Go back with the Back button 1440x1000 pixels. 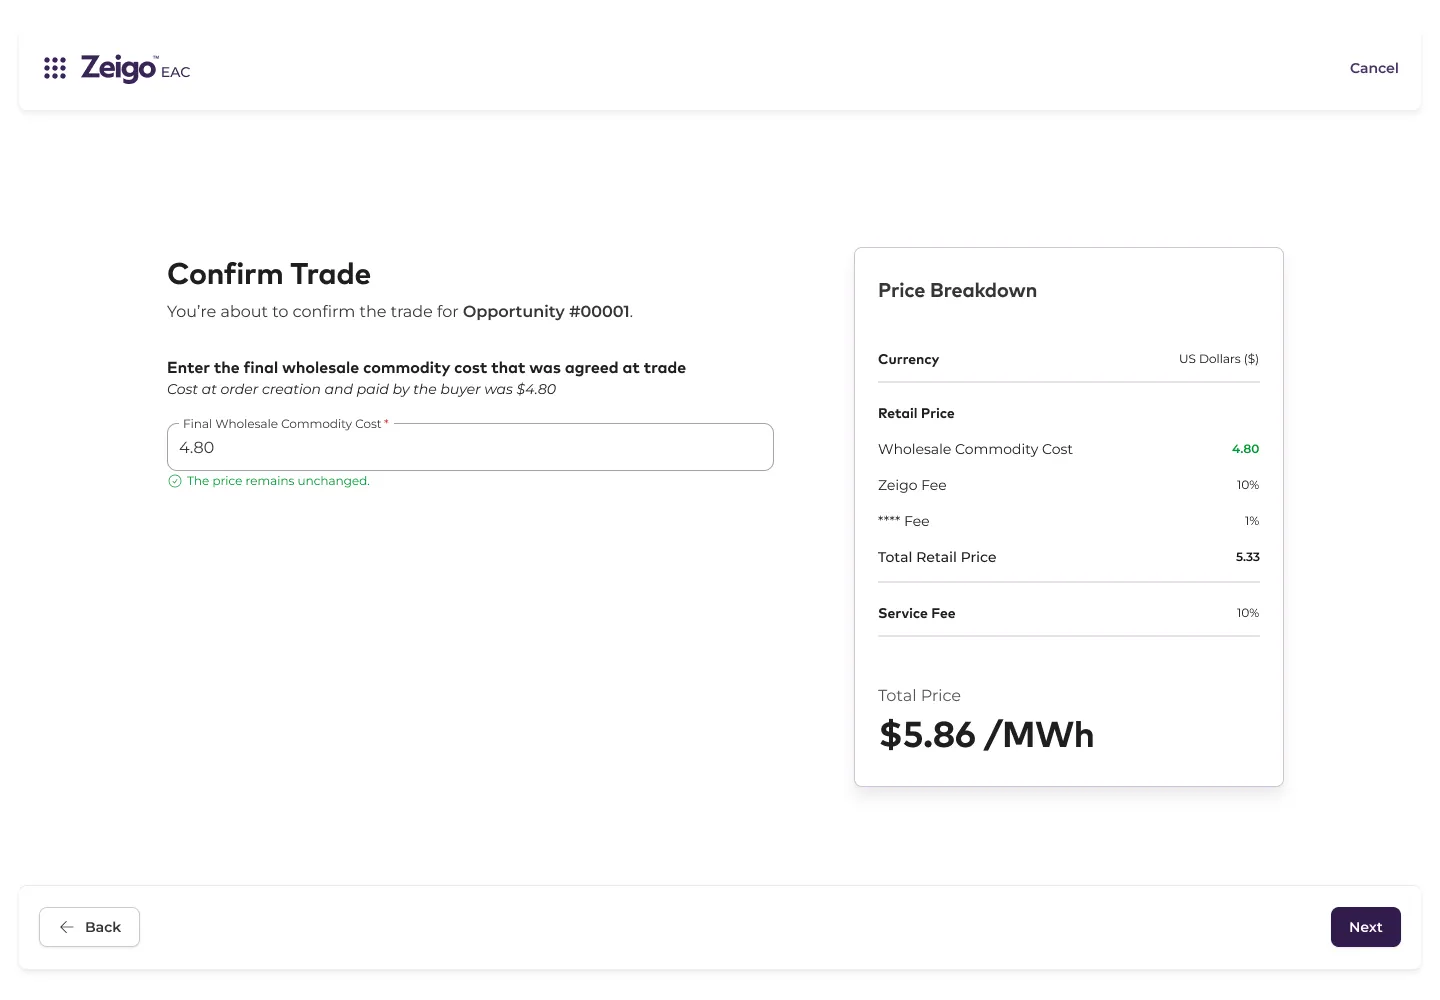tap(89, 927)
